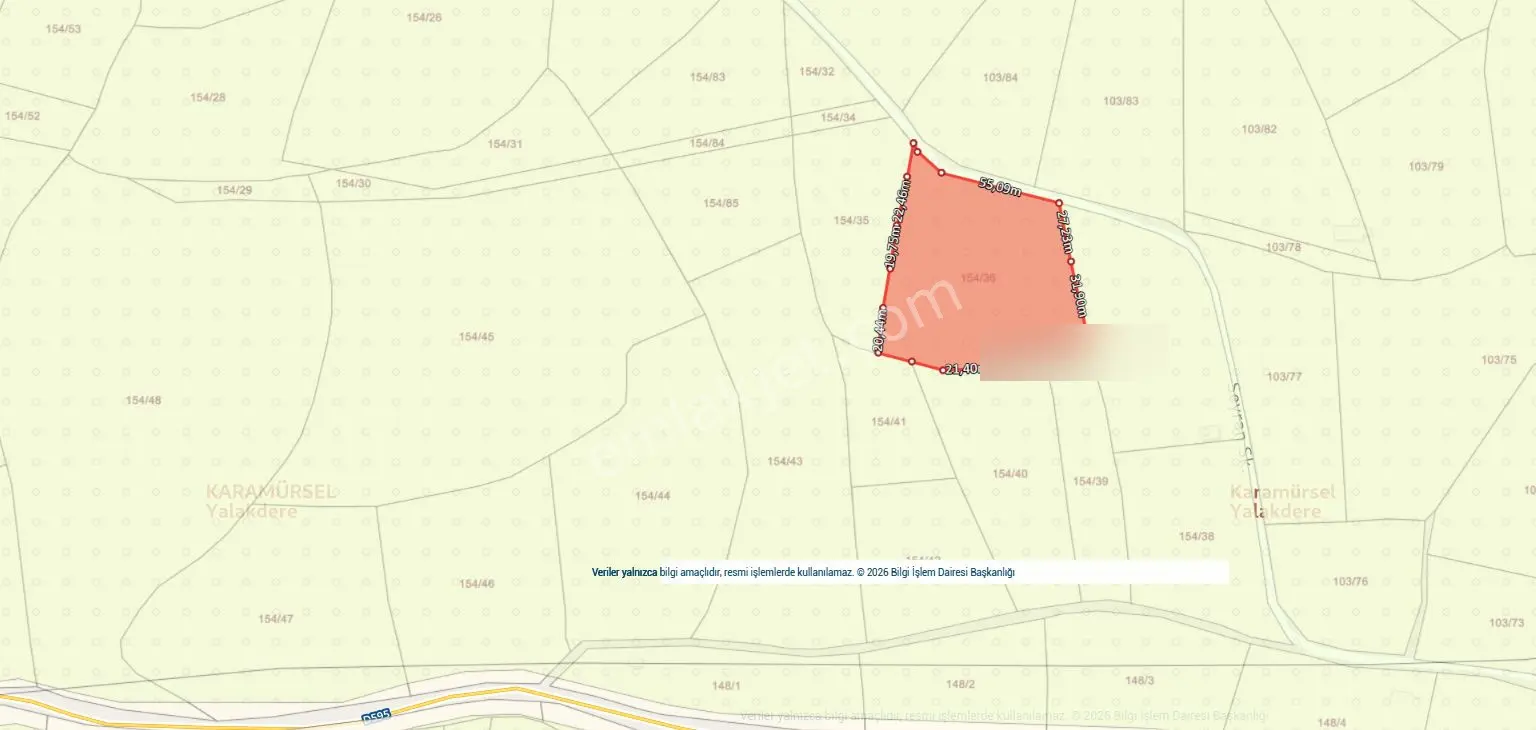Screen dimensions: 1536x730
Task: Select parcel label 154/31
Action: 505,143
